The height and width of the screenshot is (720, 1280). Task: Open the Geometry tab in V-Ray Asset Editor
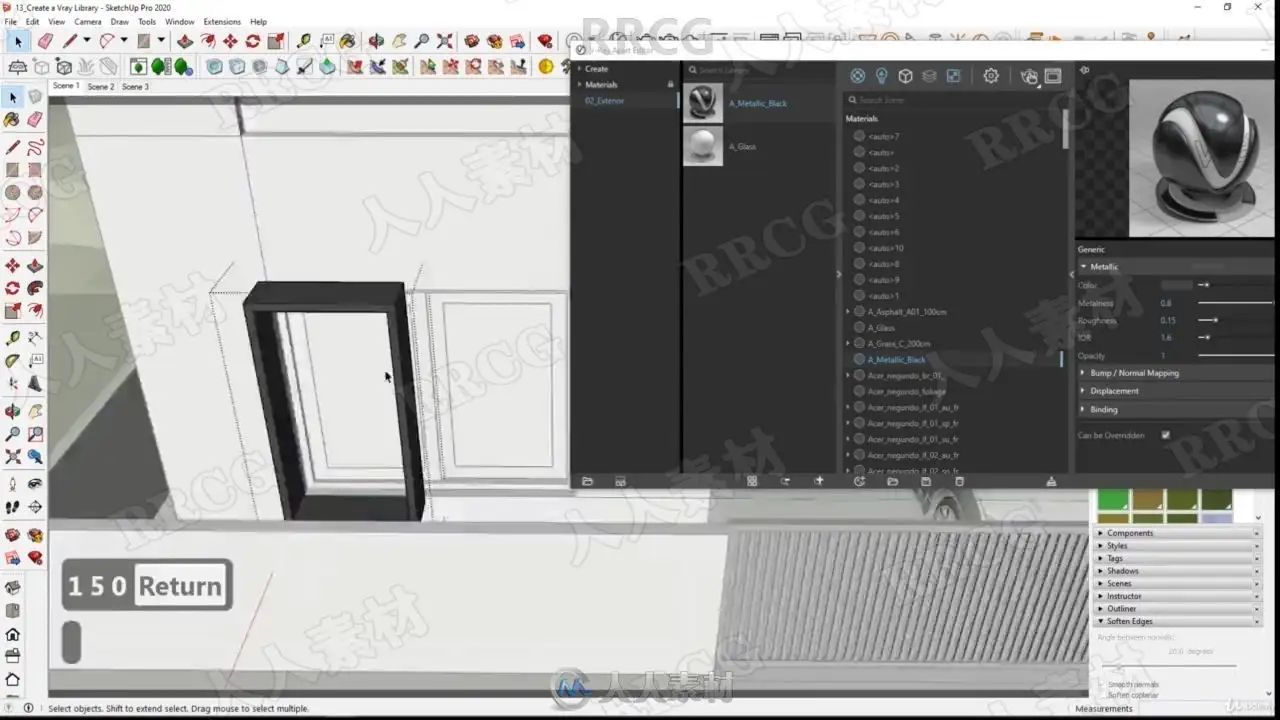point(905,76)
